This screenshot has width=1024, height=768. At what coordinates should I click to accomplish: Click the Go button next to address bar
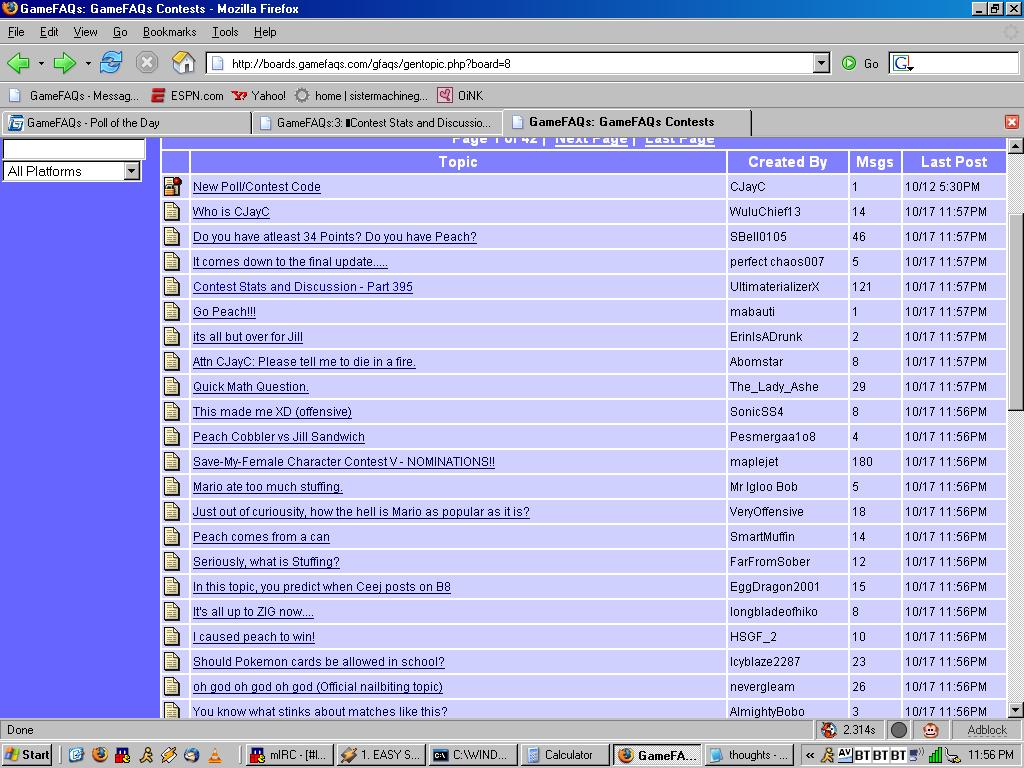point(861,63)
